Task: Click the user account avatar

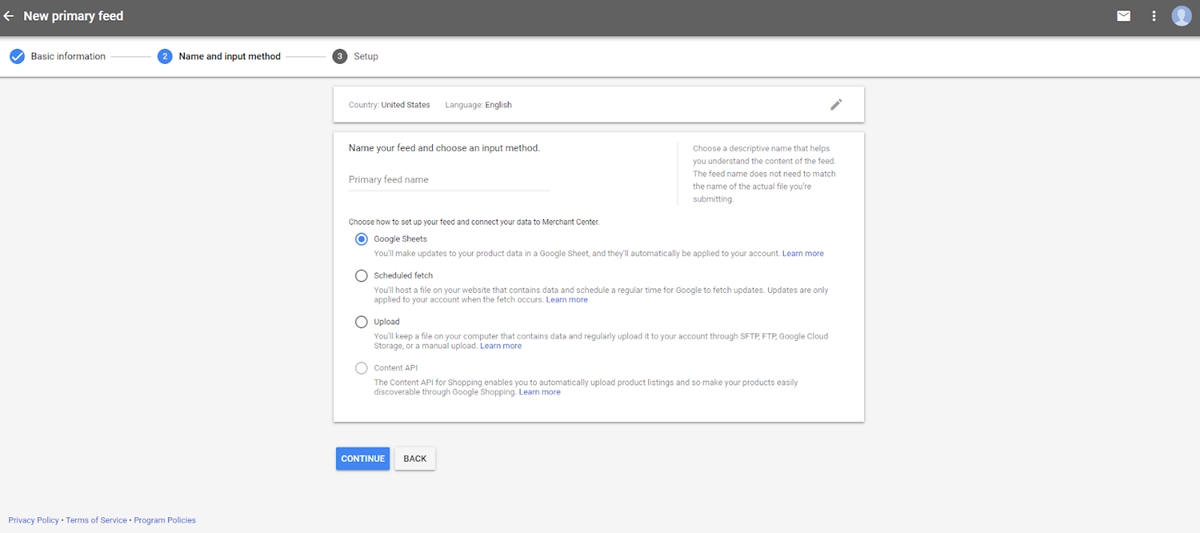Action: click(1181, 16)
